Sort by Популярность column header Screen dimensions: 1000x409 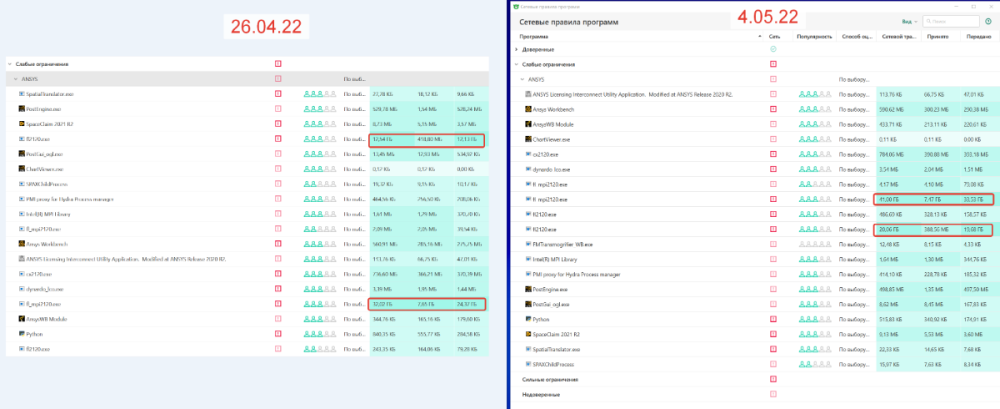click(x=814, y=36)
